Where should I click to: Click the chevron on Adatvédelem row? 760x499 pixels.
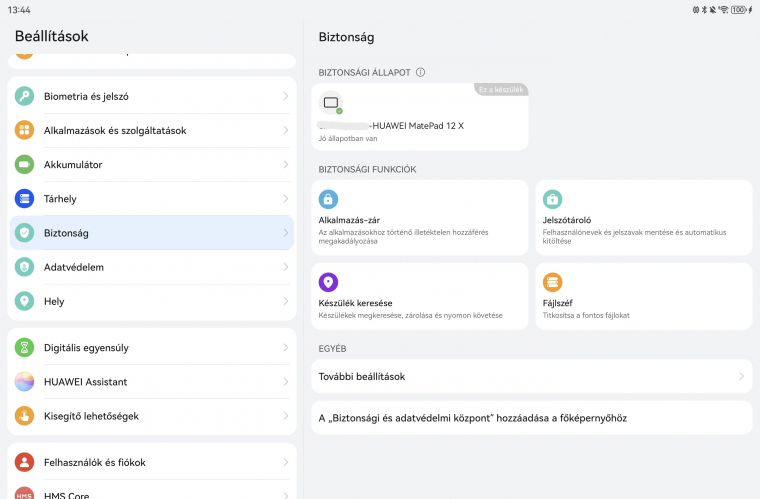(285, 268)
